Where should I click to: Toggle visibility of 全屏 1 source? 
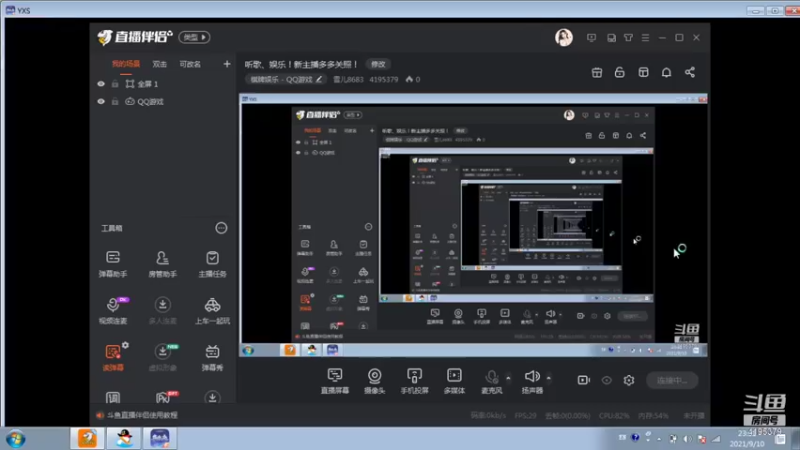[x=101, y=84]
